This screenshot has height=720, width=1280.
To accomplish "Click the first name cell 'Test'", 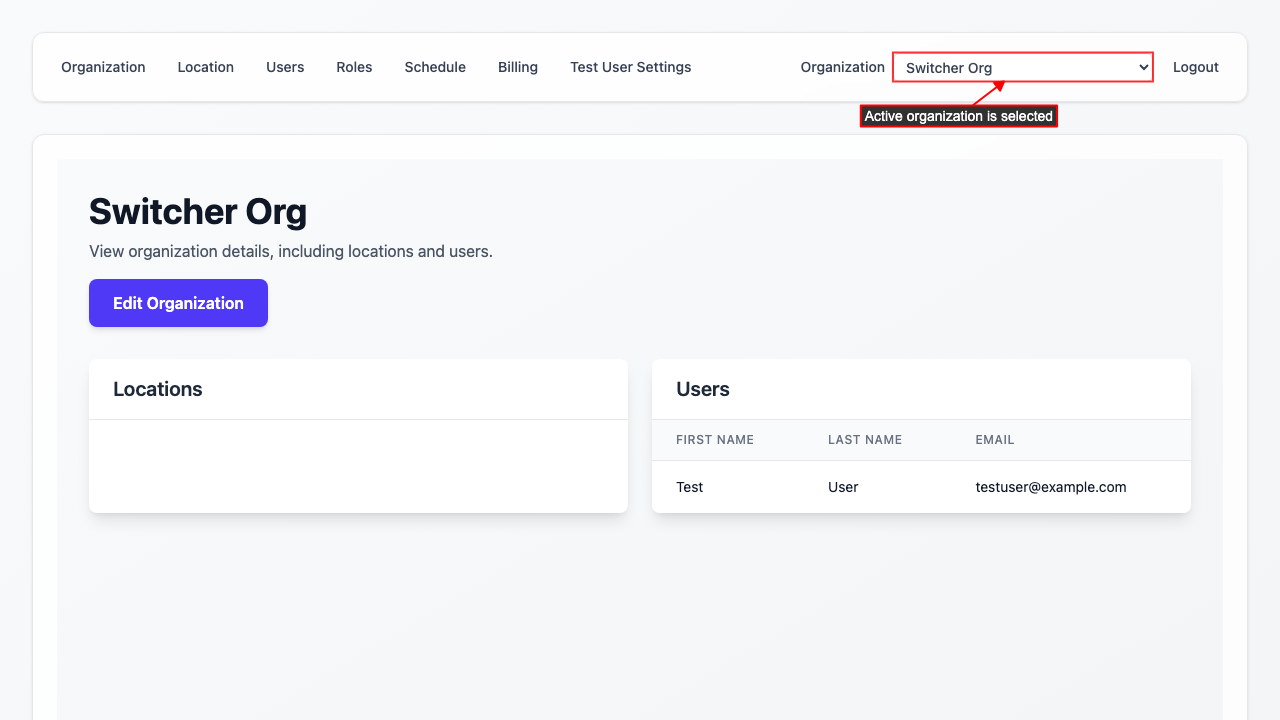I will (x=689, y=487).
